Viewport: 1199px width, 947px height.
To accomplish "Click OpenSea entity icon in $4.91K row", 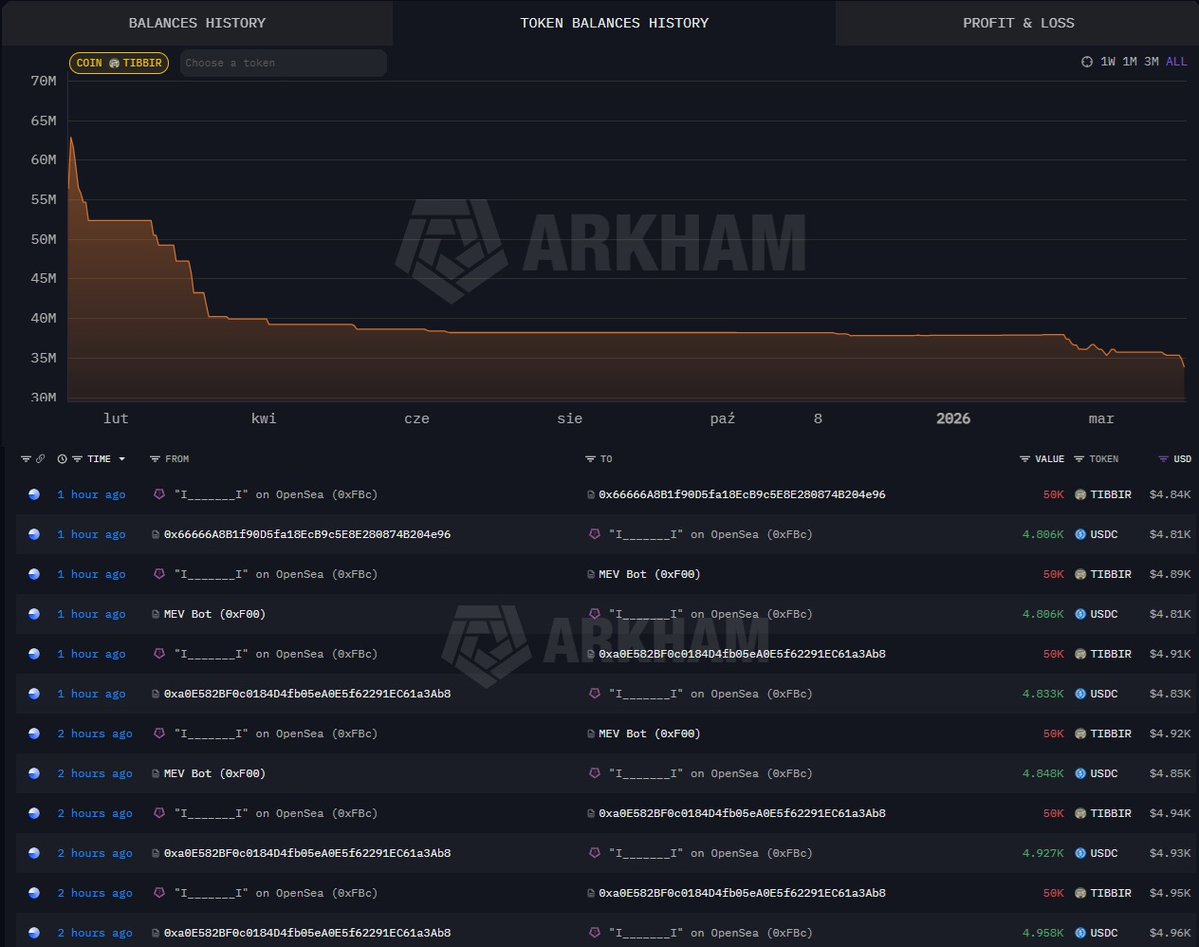I will coord(159,654).
